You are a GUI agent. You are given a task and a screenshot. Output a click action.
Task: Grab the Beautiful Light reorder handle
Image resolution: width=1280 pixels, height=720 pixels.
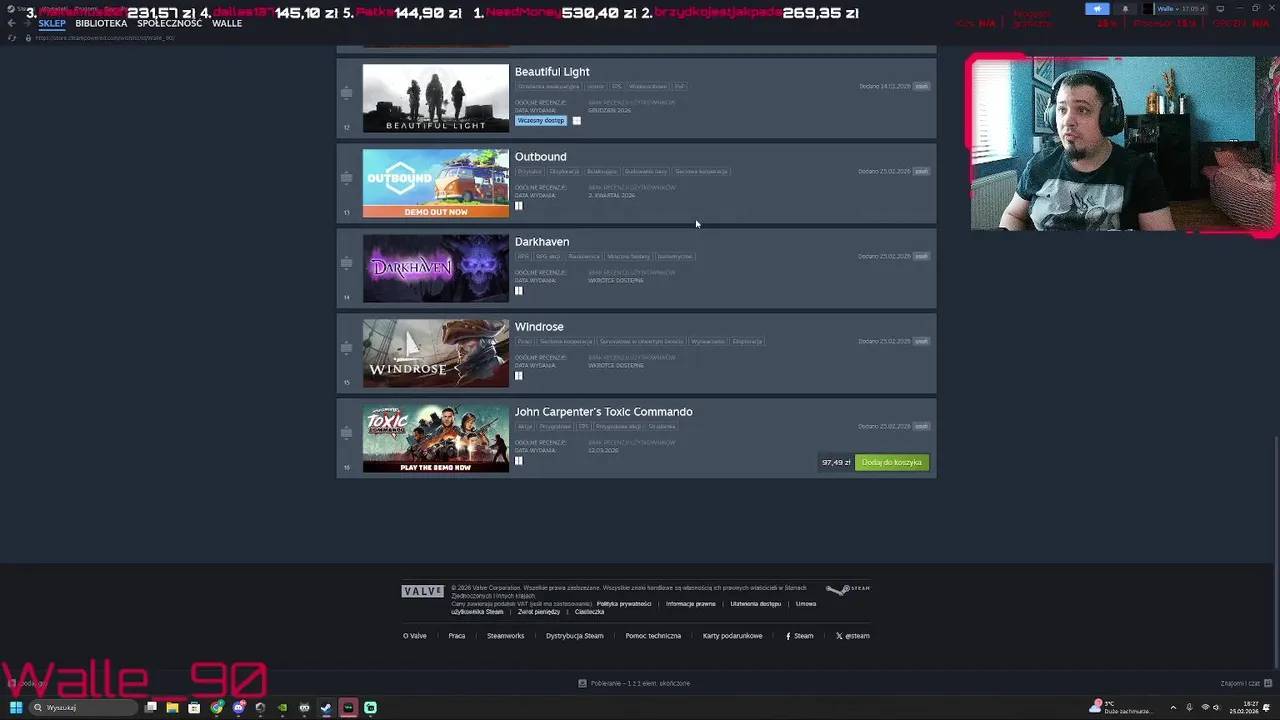point(346,93)
